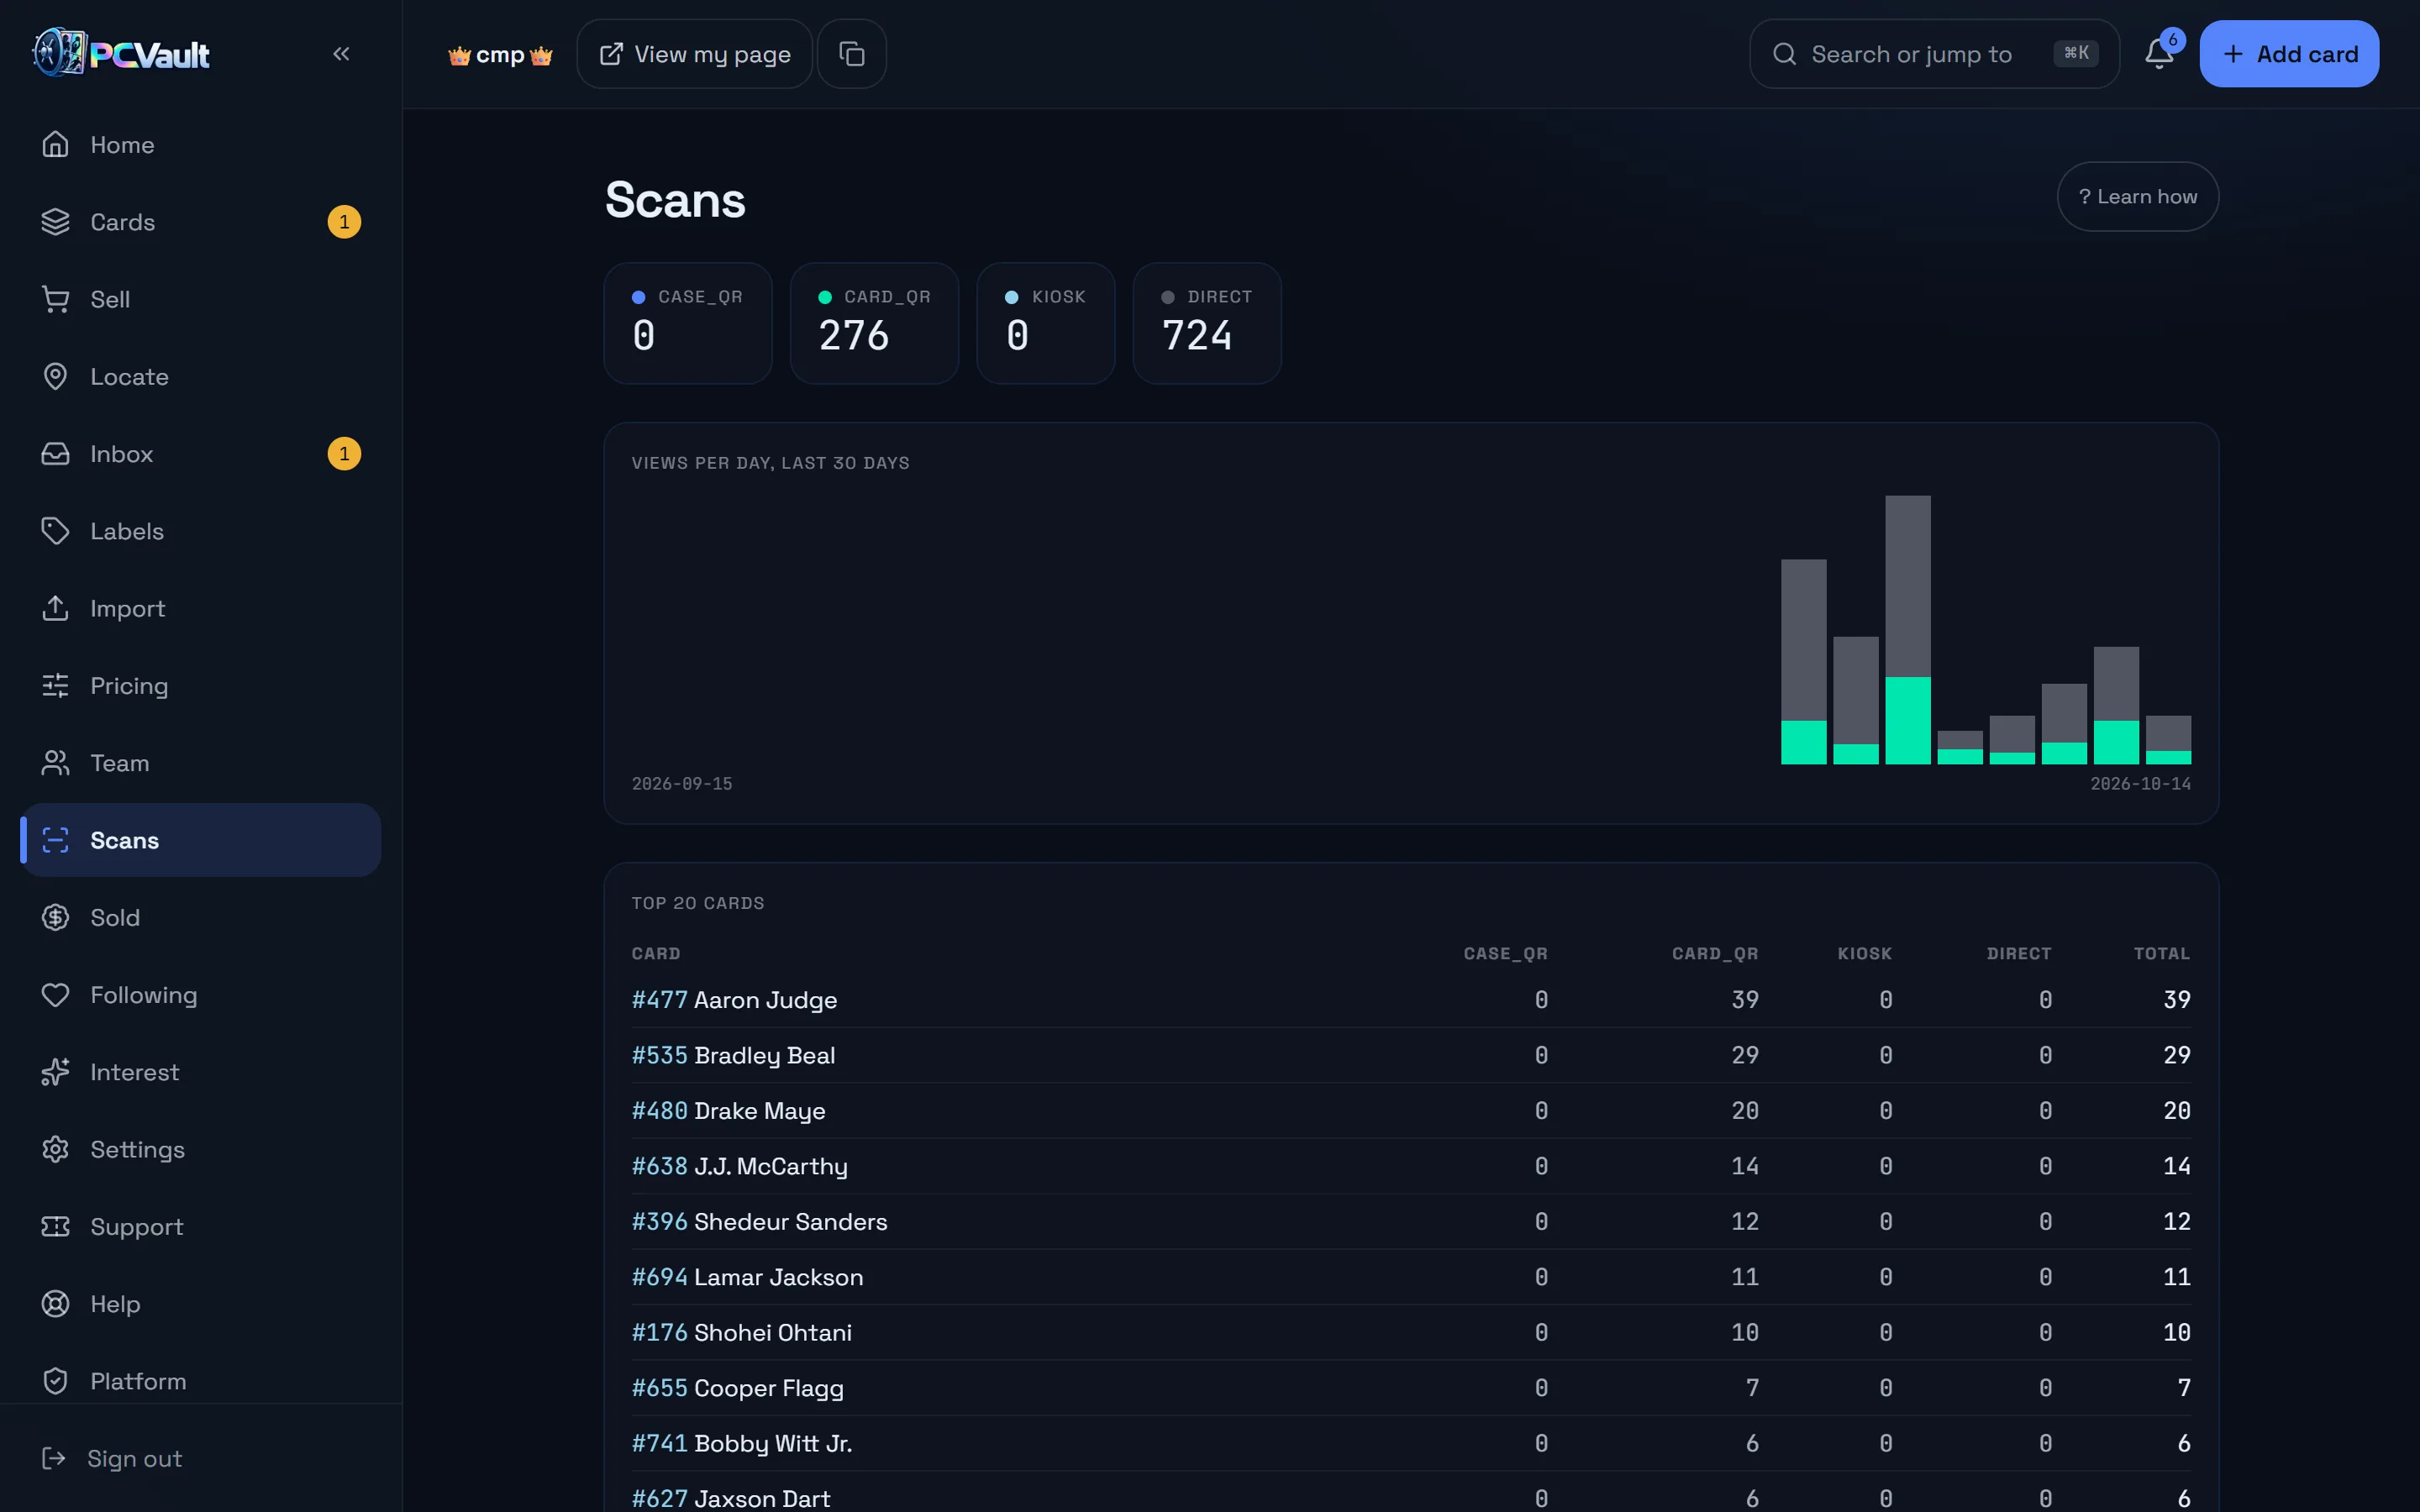Click the Following heart icon
The height and width of the screenshot is (1512, 2420).
tap(55, 995)
